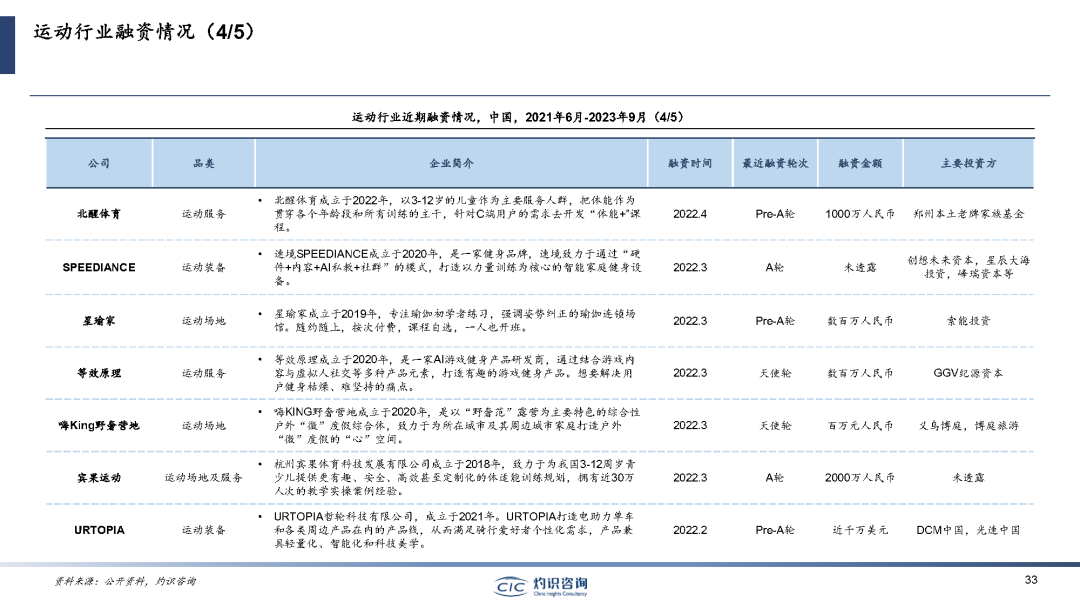Select the company name 星瑜家

99,321
